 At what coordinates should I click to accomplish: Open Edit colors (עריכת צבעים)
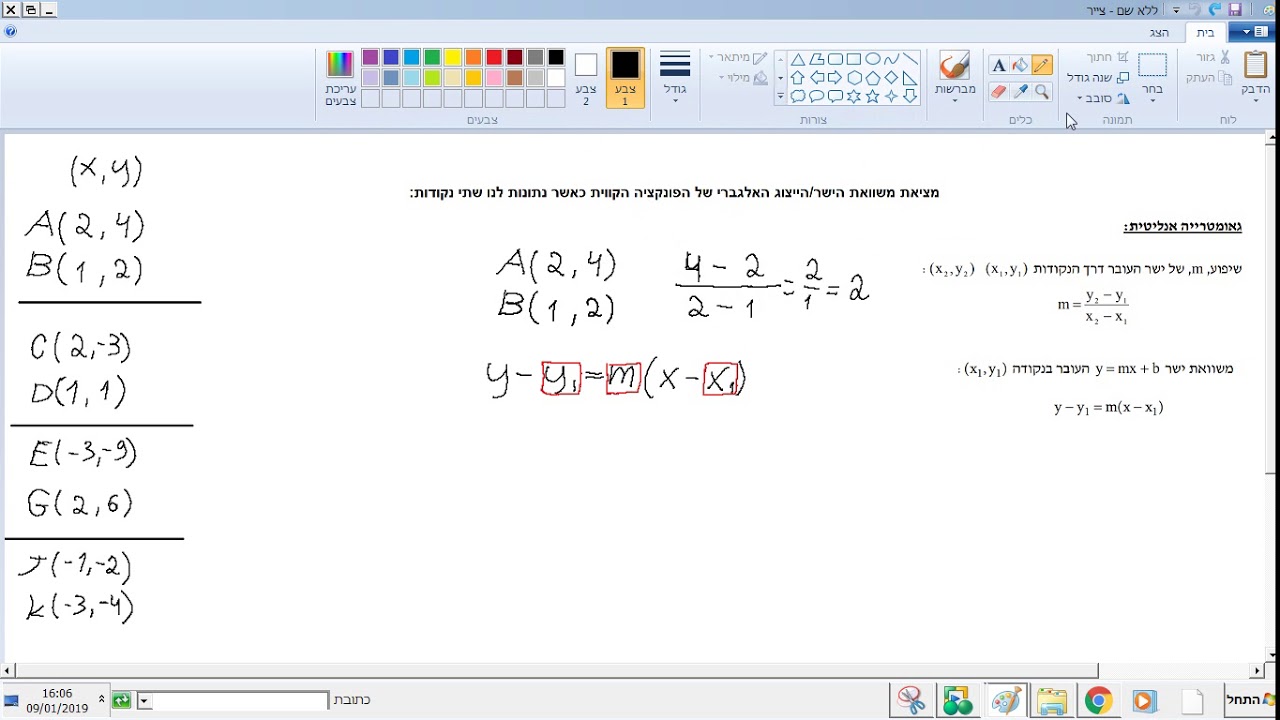[x=340, y=78]
